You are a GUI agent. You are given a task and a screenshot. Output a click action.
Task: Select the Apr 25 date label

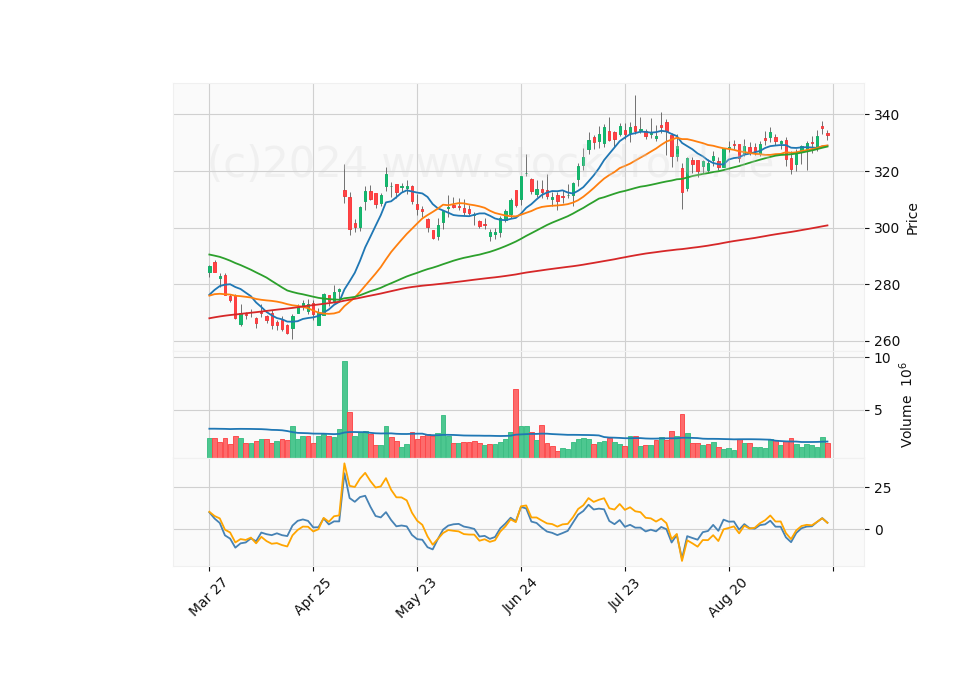(x=312, y=596)
